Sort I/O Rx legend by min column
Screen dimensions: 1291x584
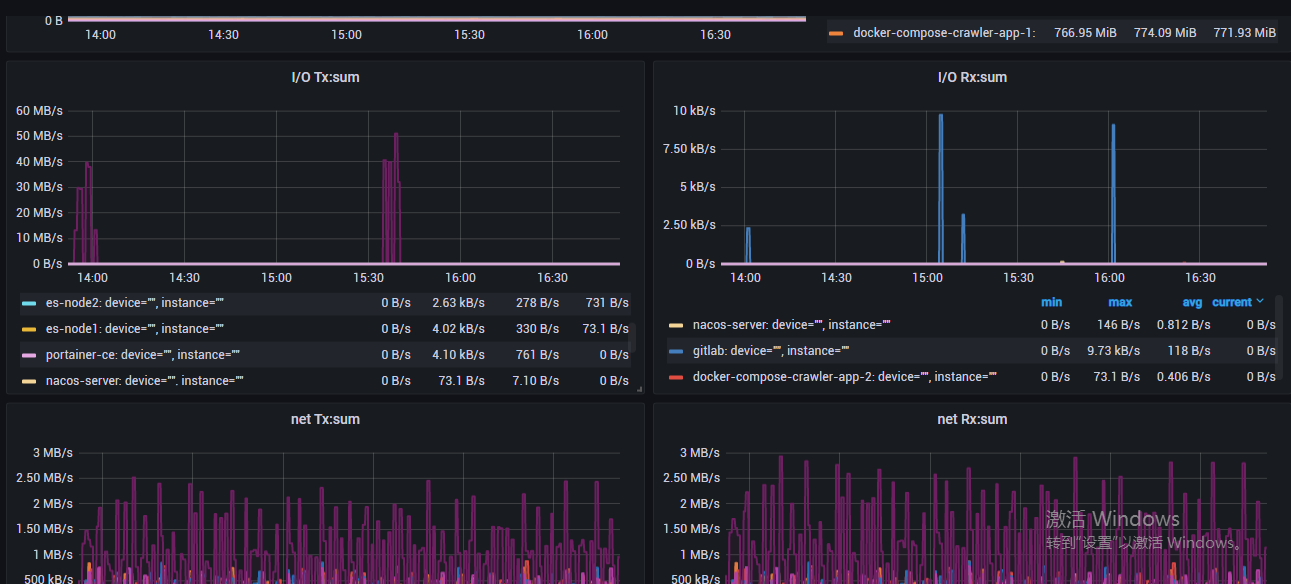(x=1051, y=302)
